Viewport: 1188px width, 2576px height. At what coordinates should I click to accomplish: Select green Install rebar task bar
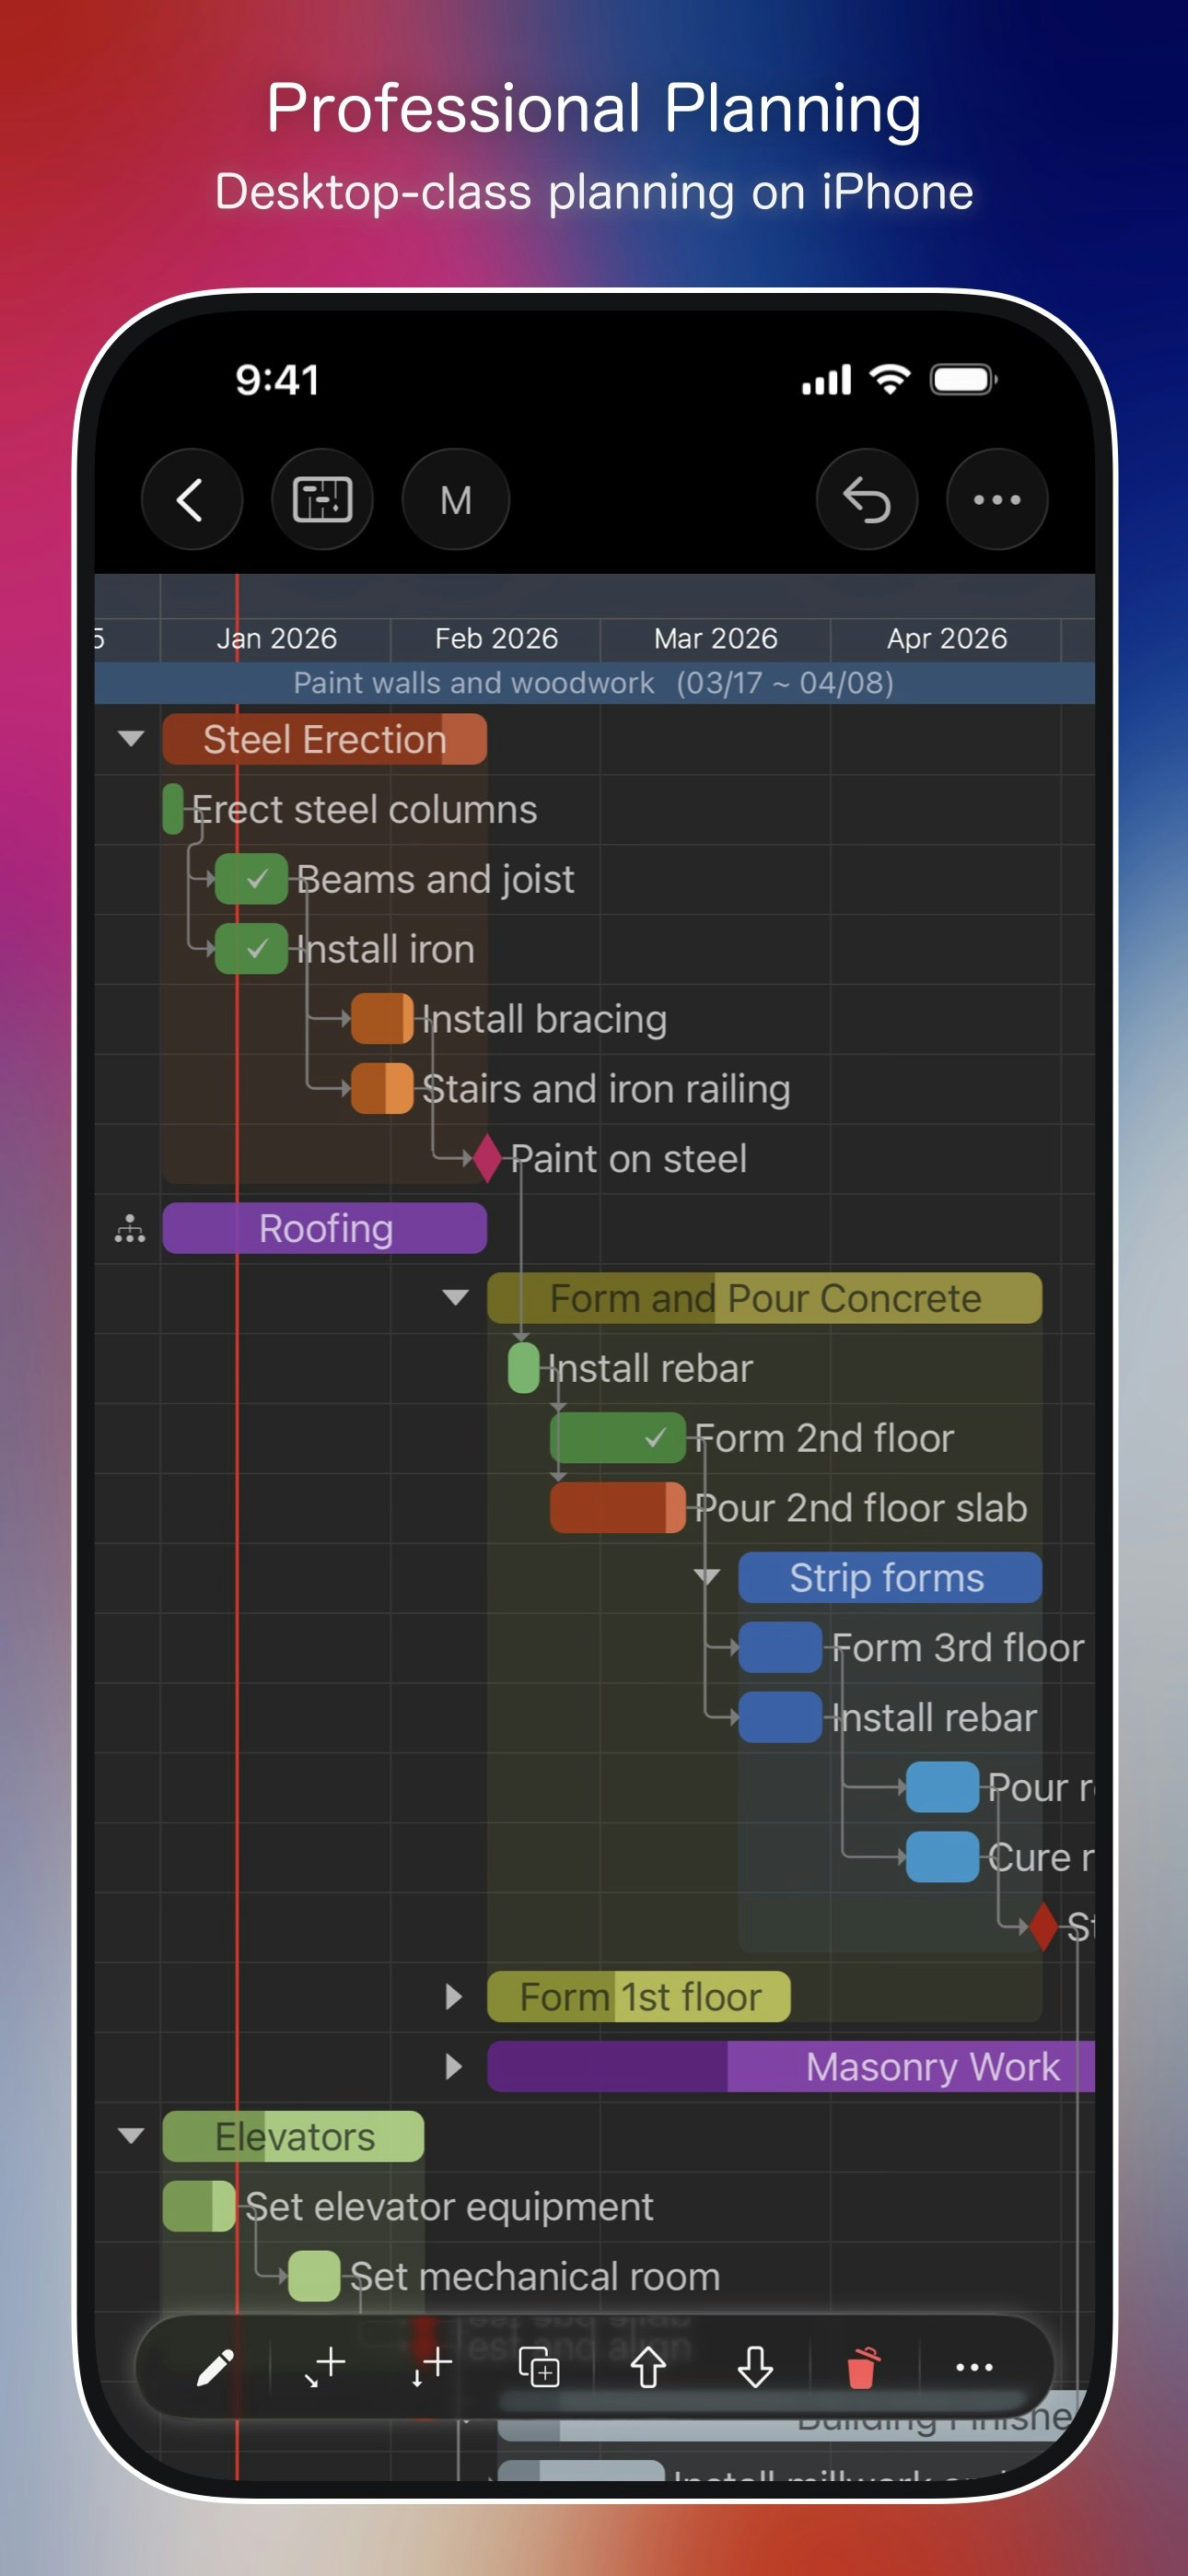point(524,1368)
